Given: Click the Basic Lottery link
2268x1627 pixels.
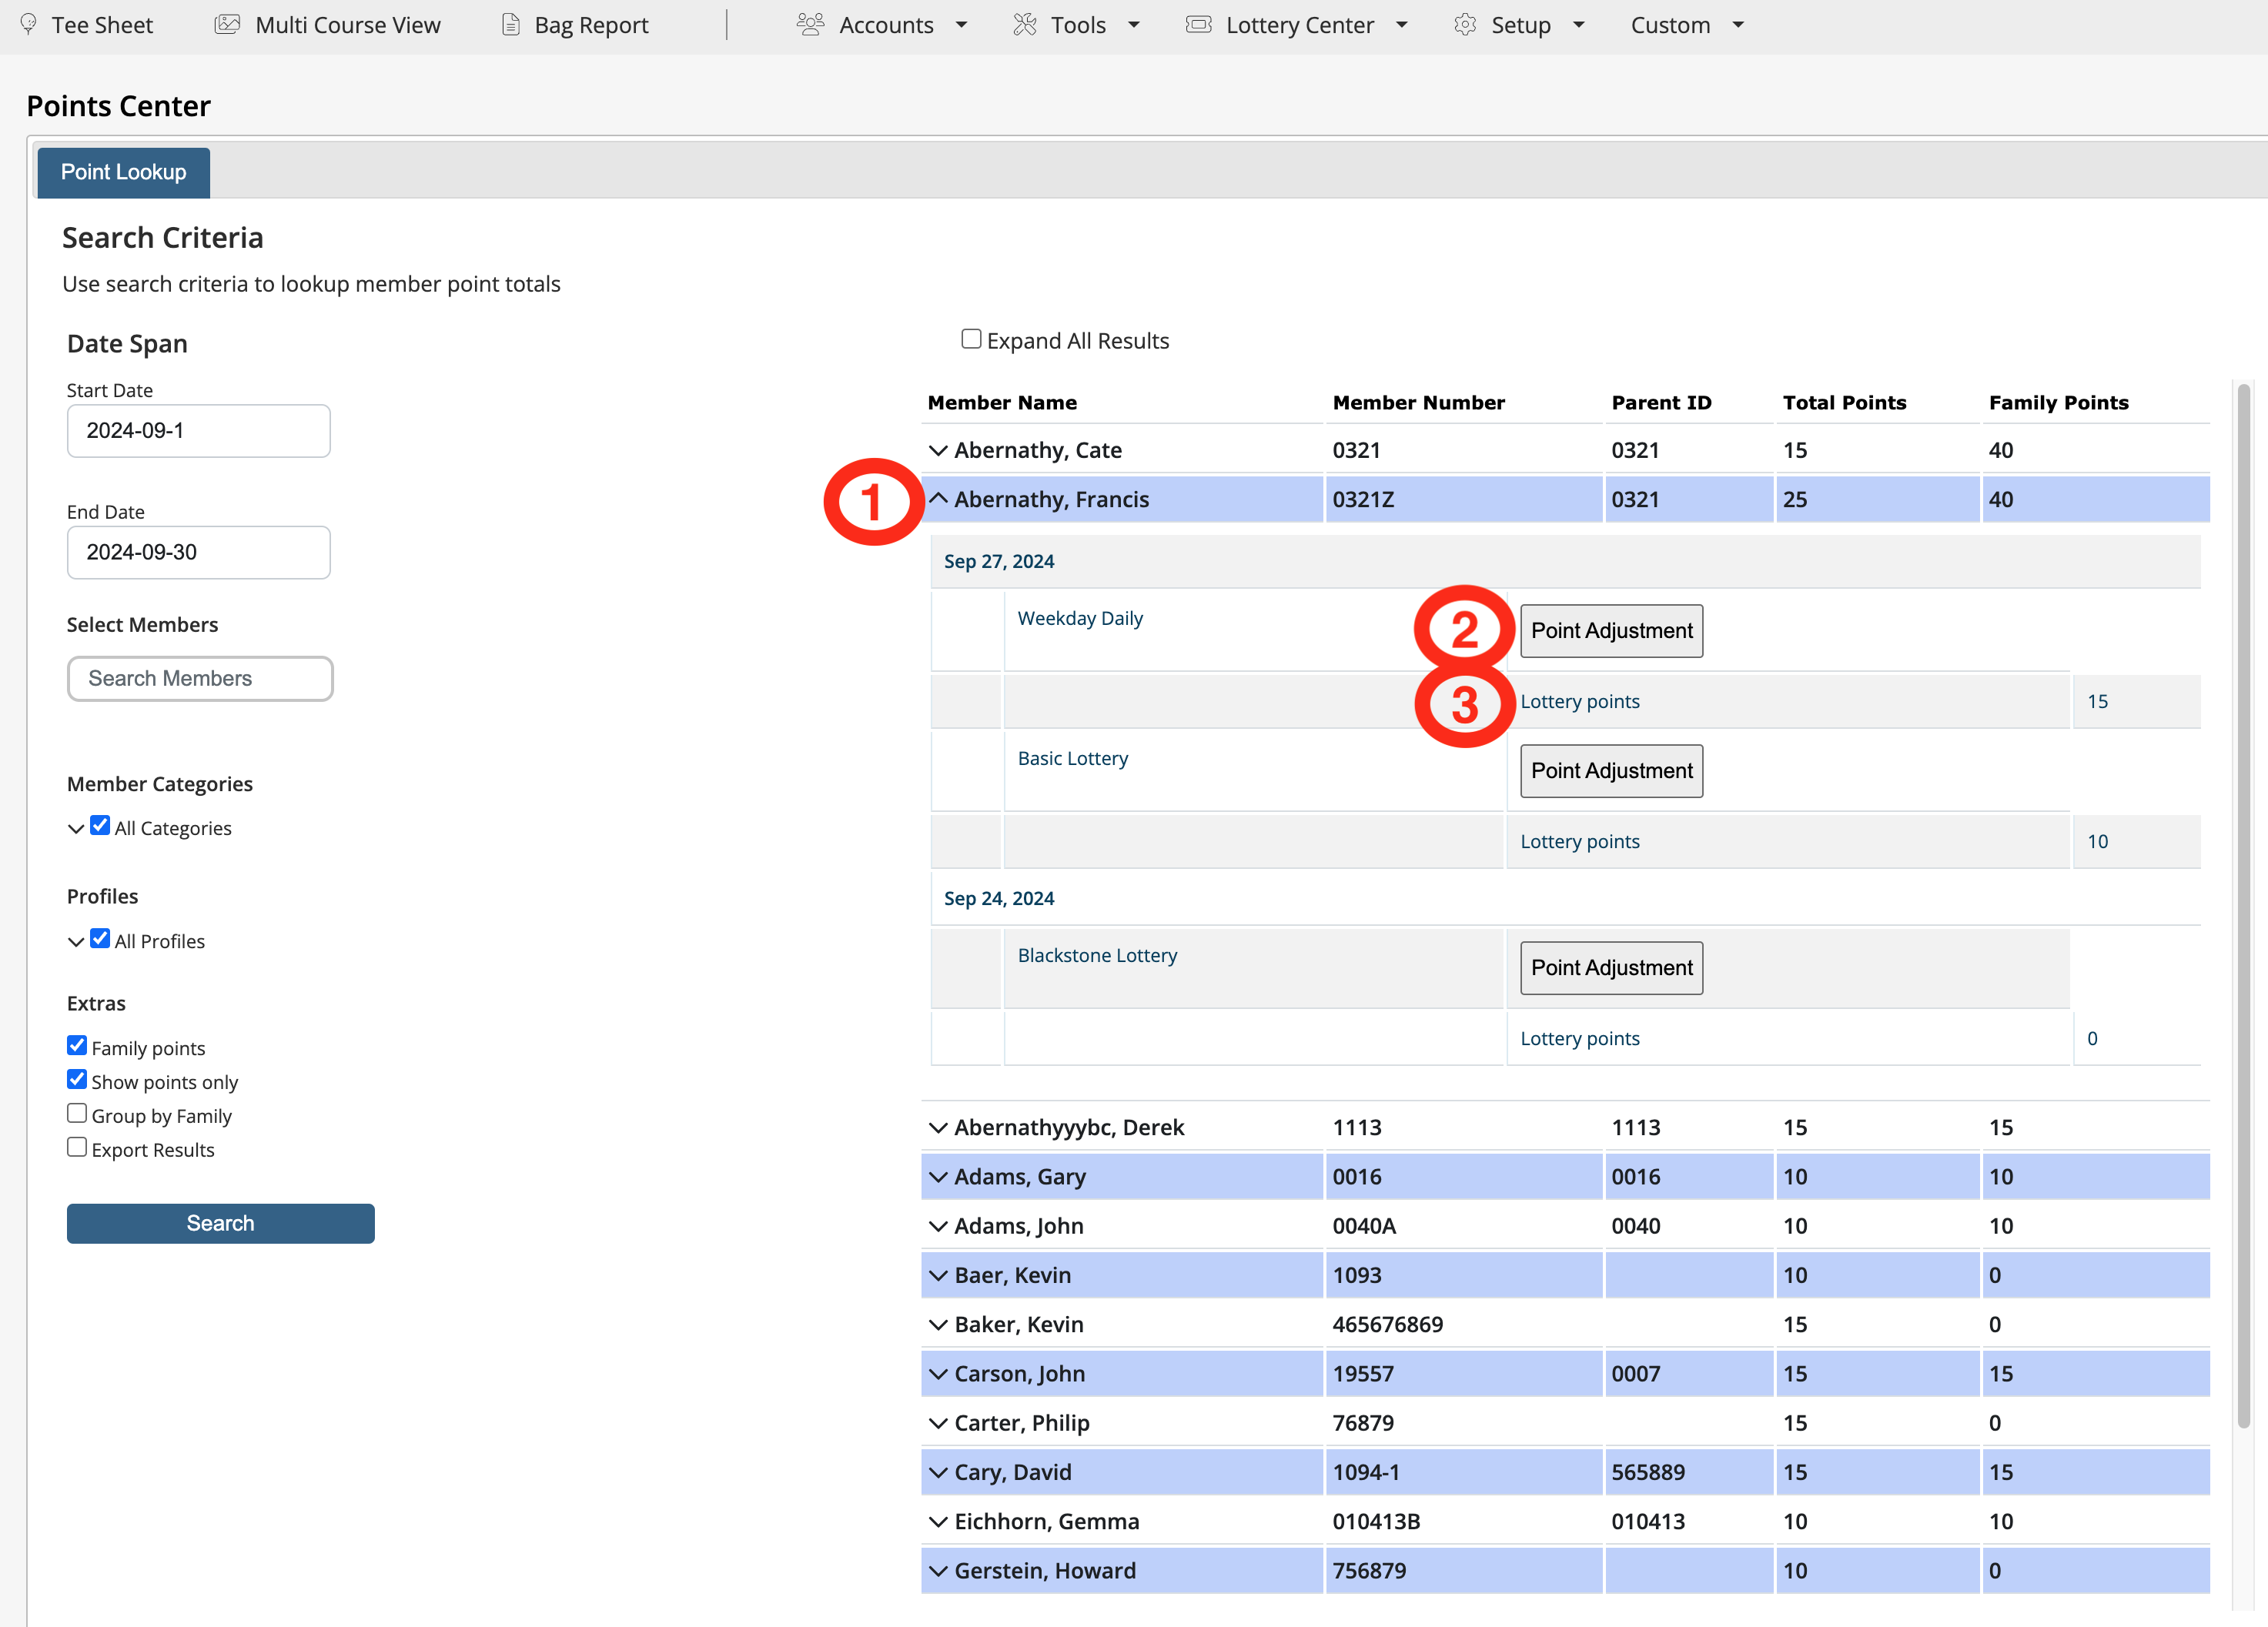Looking at the screenshot, I should (1072, 758).
